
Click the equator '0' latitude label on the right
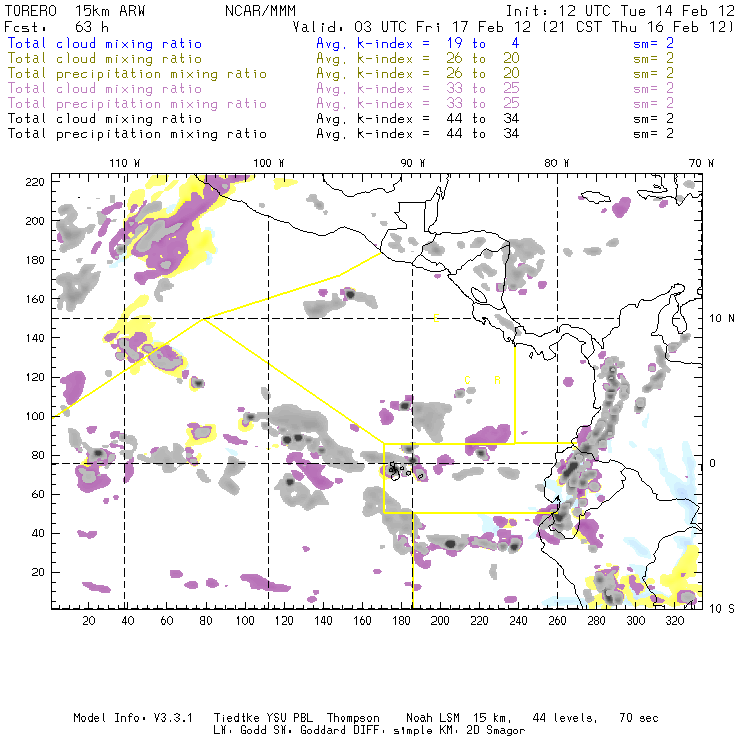[x=713, y=463]
